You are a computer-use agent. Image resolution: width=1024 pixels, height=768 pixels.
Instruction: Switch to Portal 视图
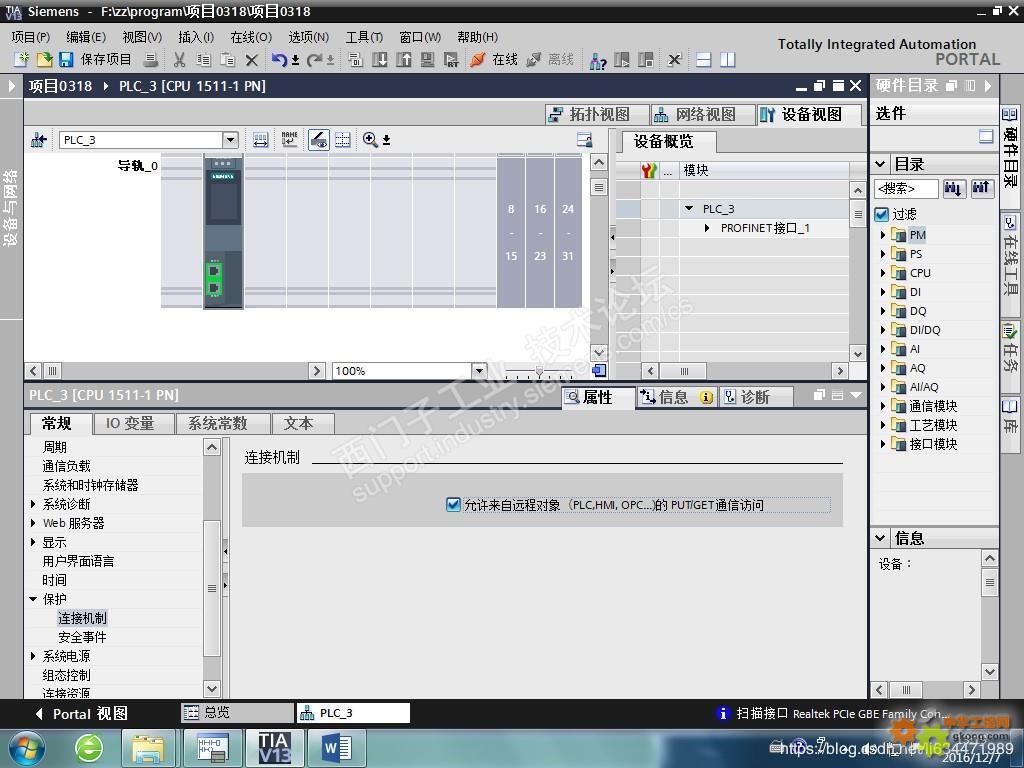tap(82, 714)
